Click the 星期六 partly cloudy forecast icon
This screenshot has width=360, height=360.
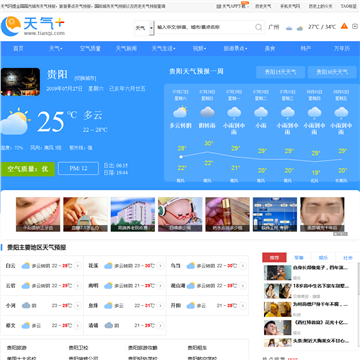180,112
